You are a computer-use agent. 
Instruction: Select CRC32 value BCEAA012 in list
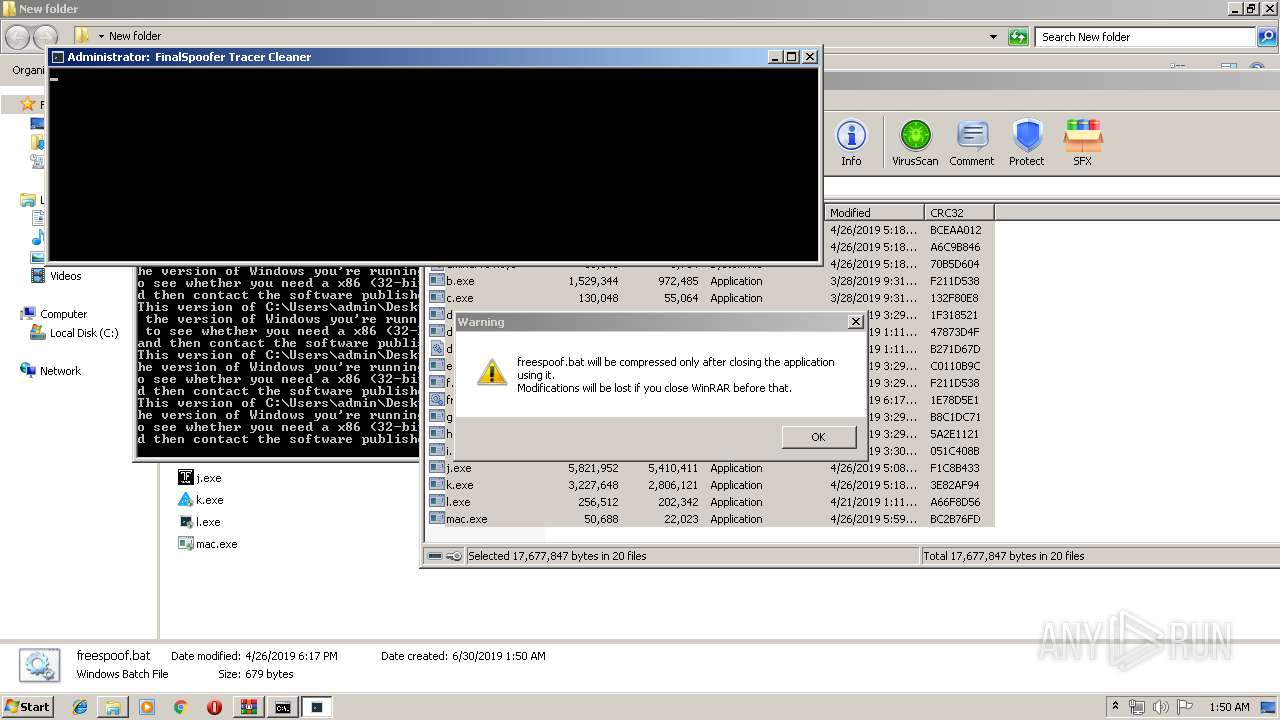[x=955, y=230]
